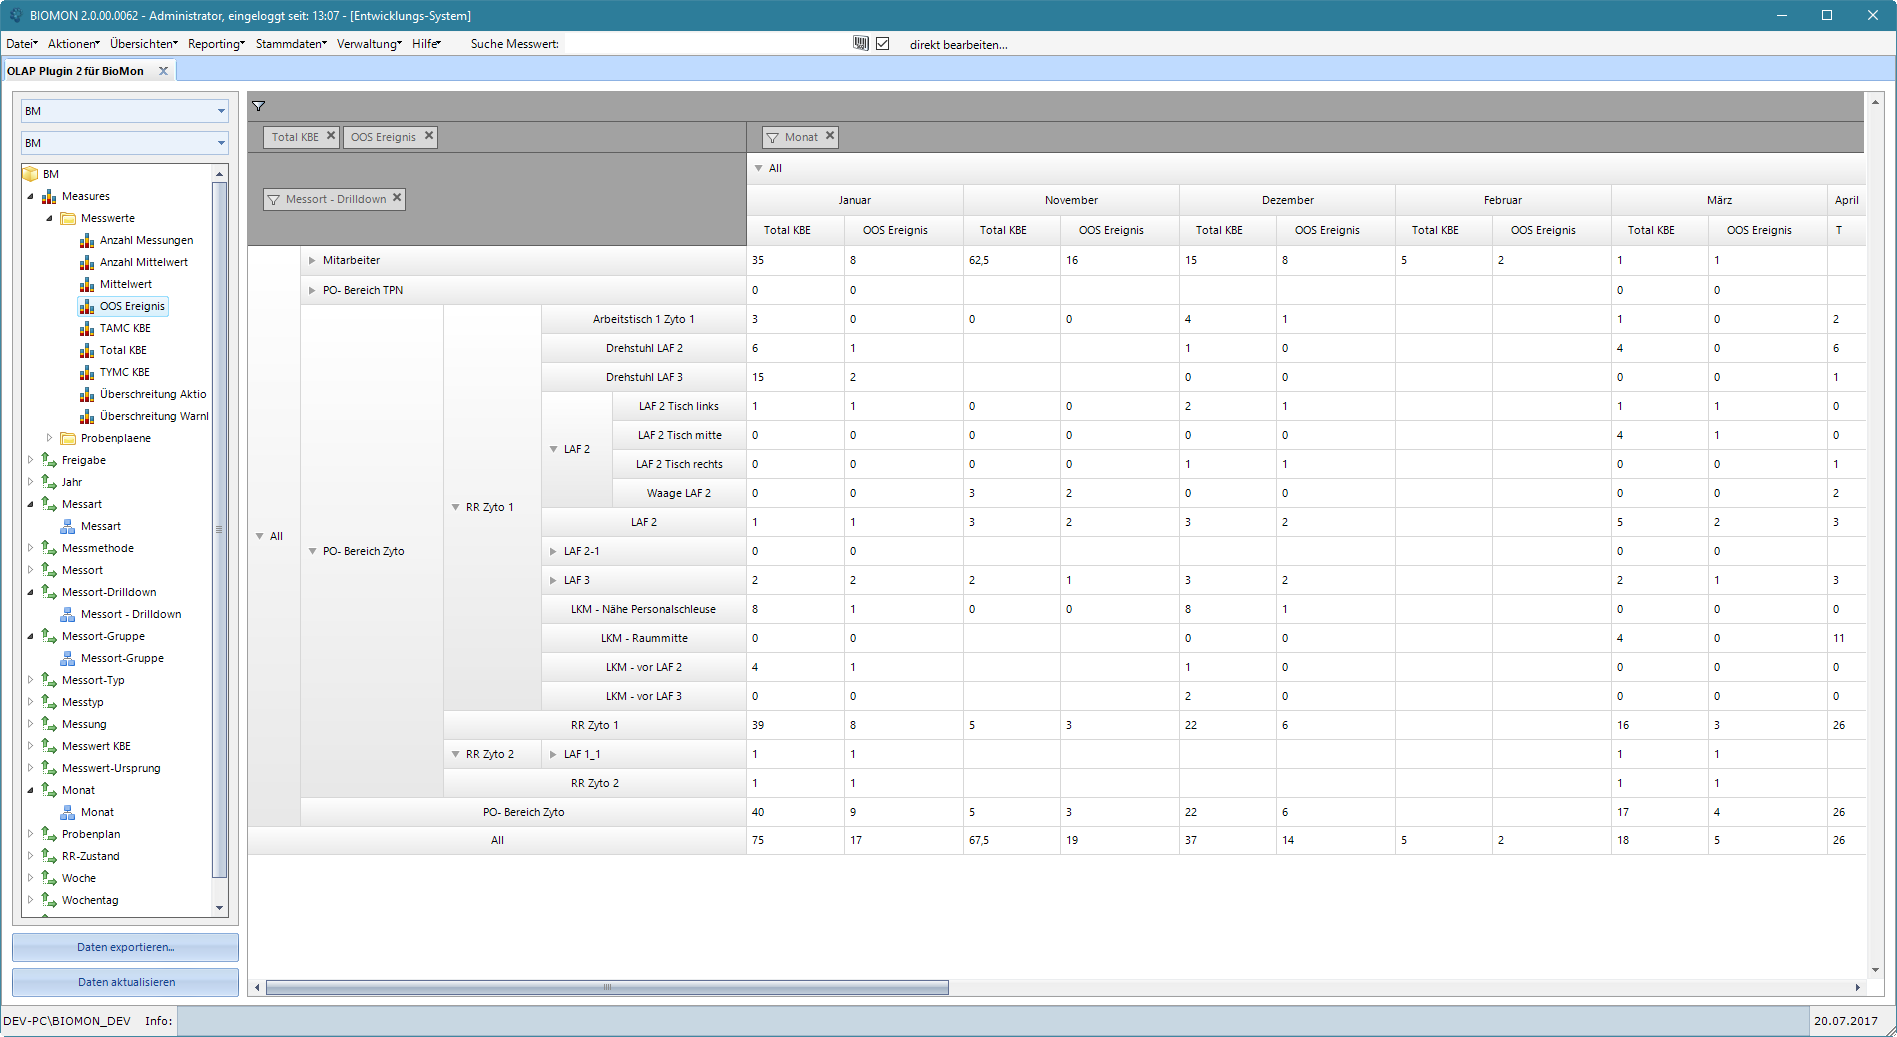
Task: Click the horizontal scrollbar thumb of the grid
Action: click(607, 988)
